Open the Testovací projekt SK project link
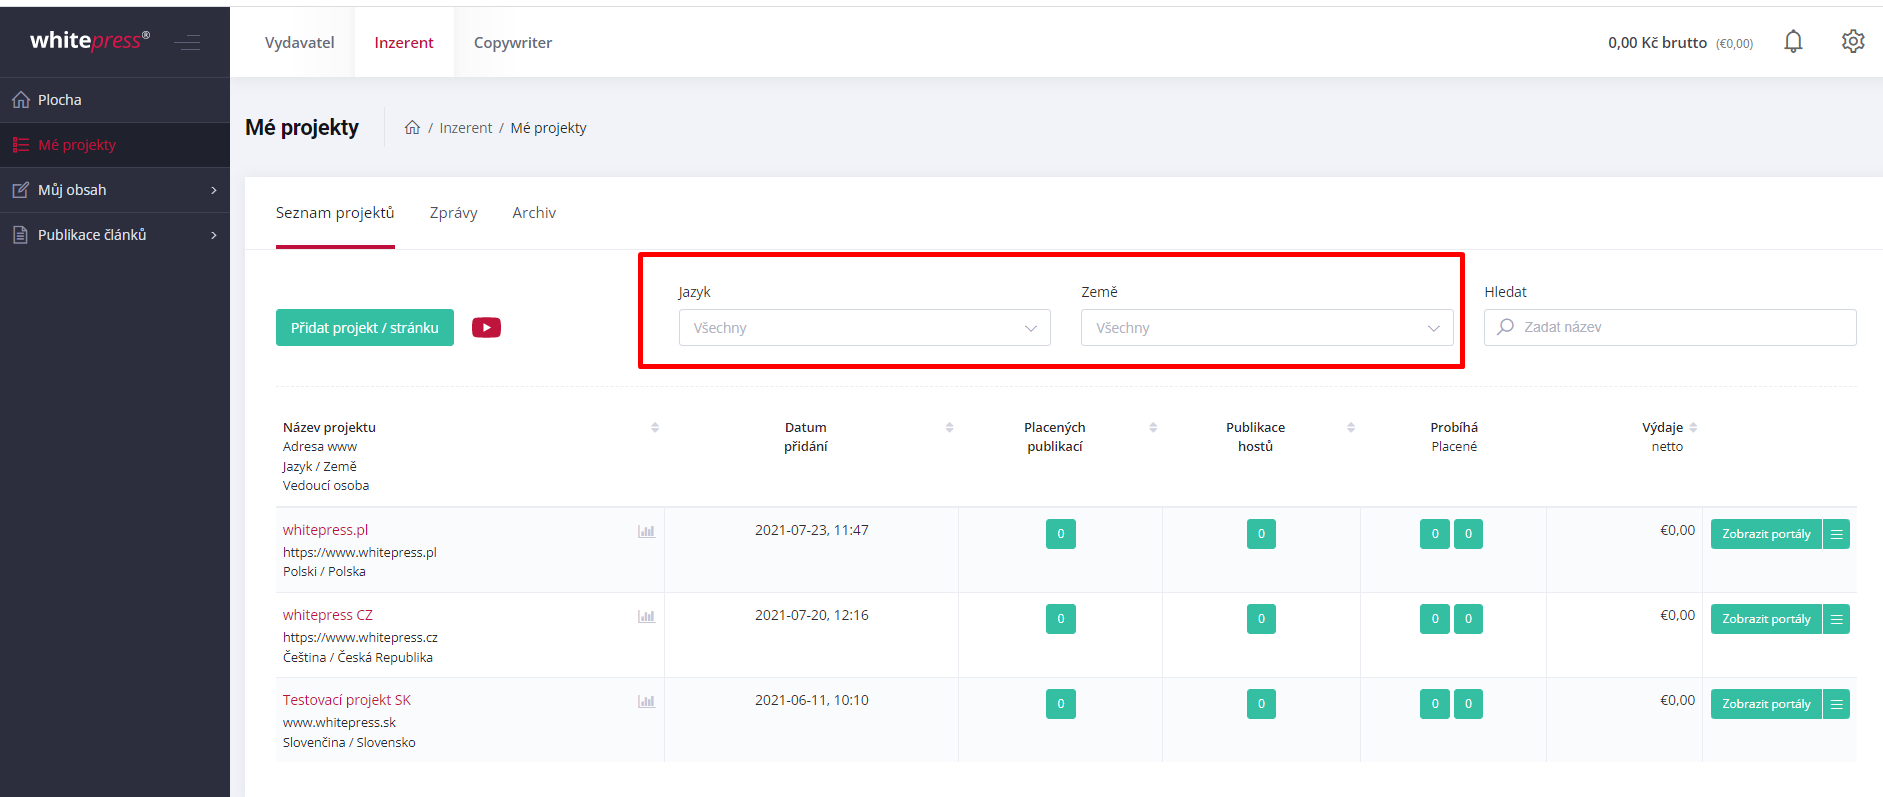This screenshot has width=1883, height=797. (346, 700)
